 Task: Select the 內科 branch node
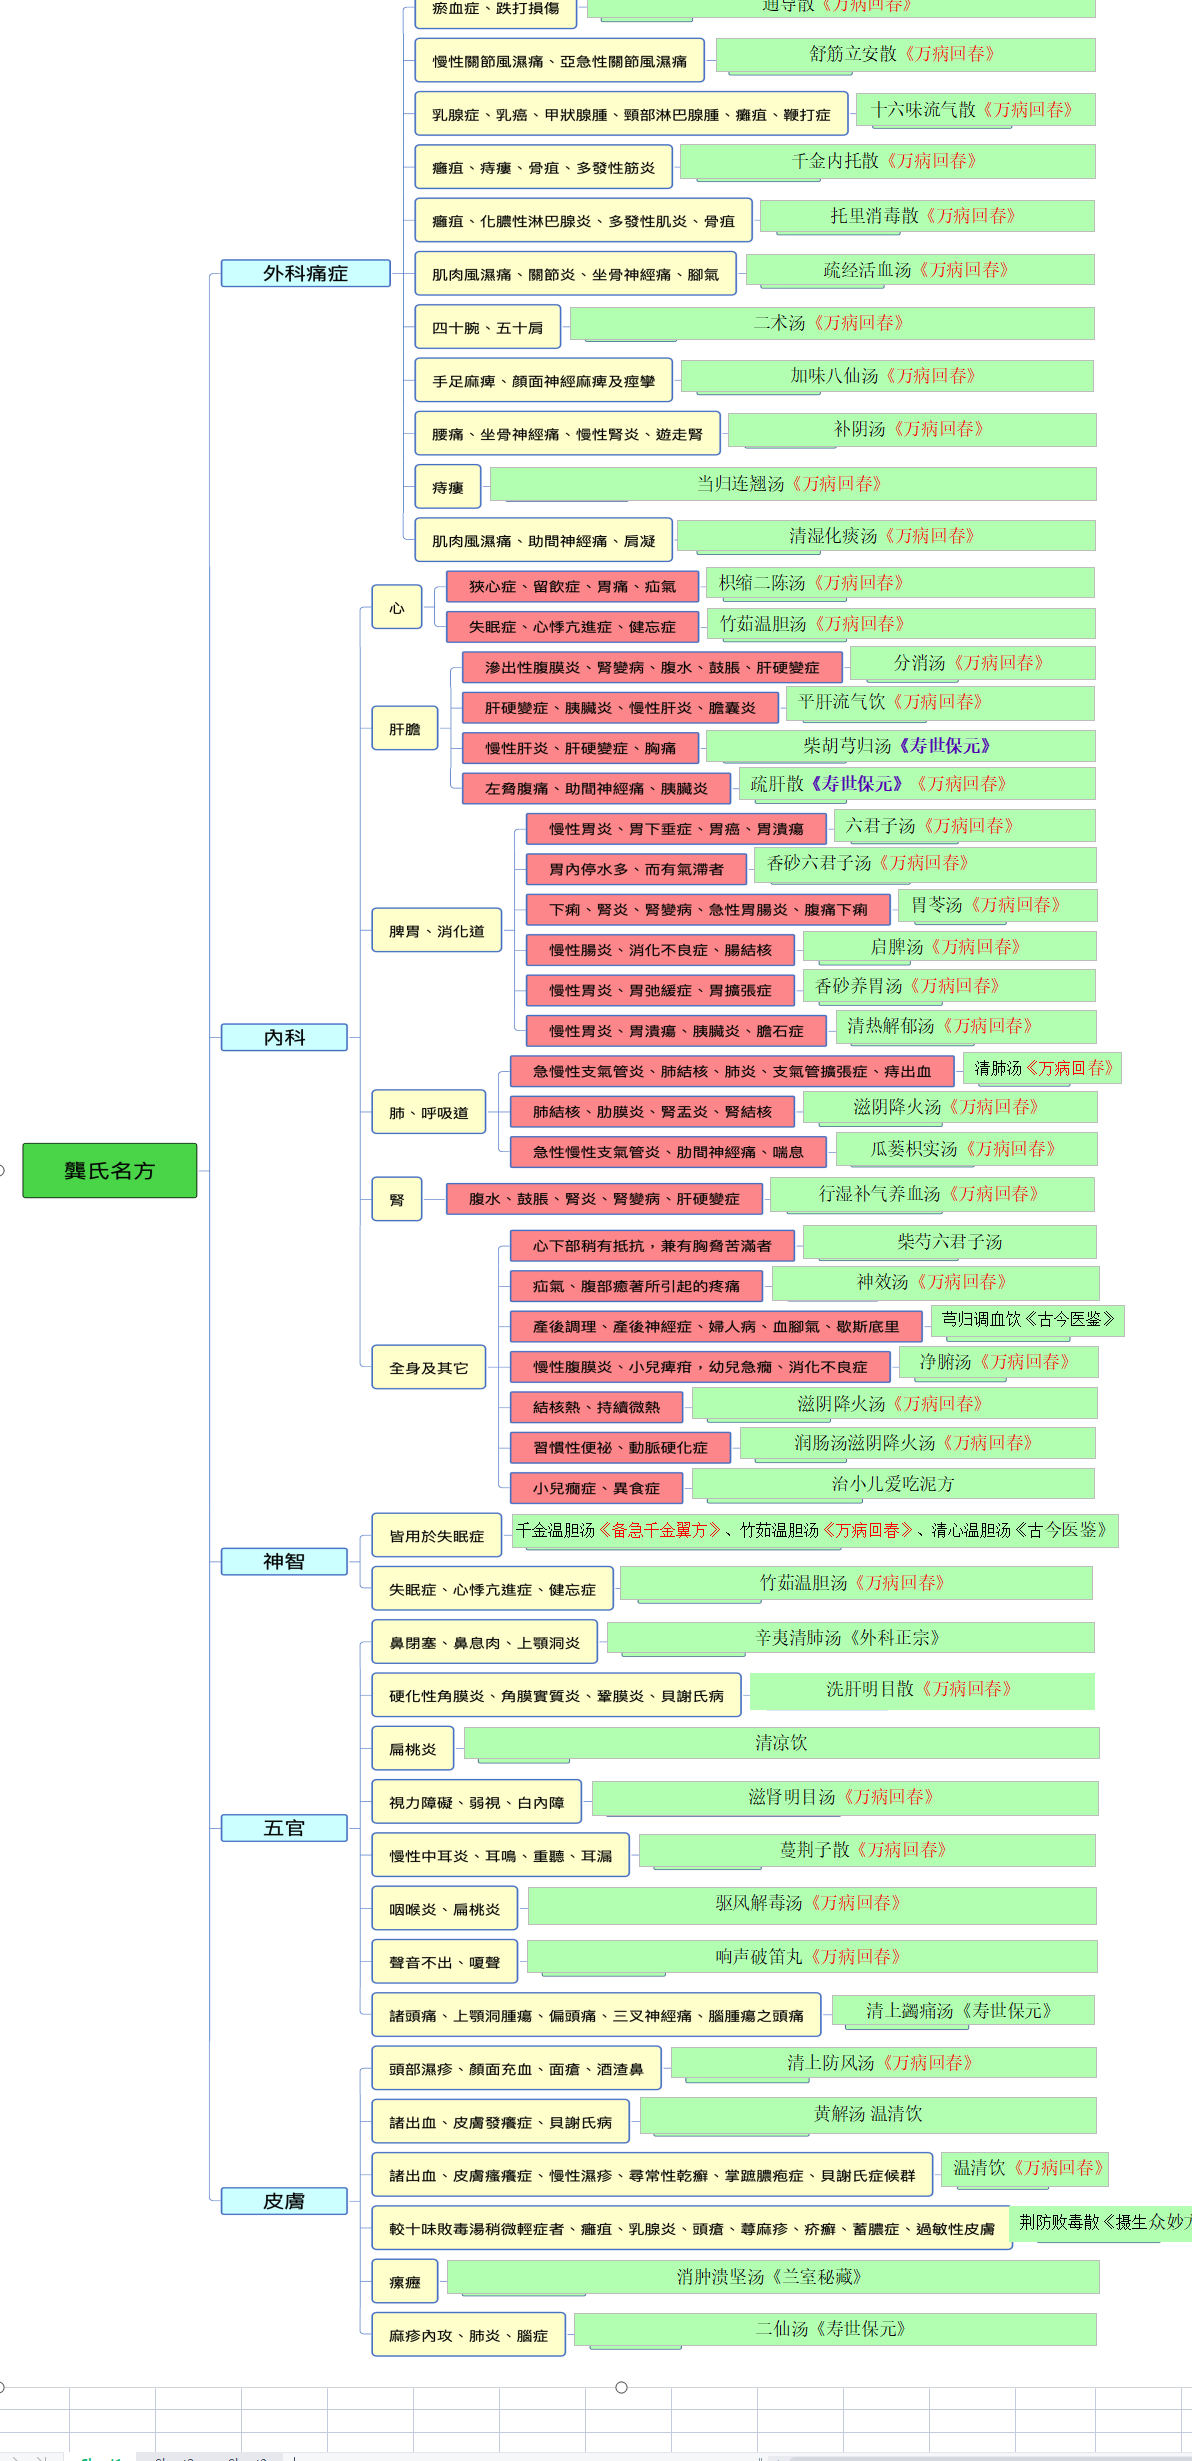tap(284, 1037)
